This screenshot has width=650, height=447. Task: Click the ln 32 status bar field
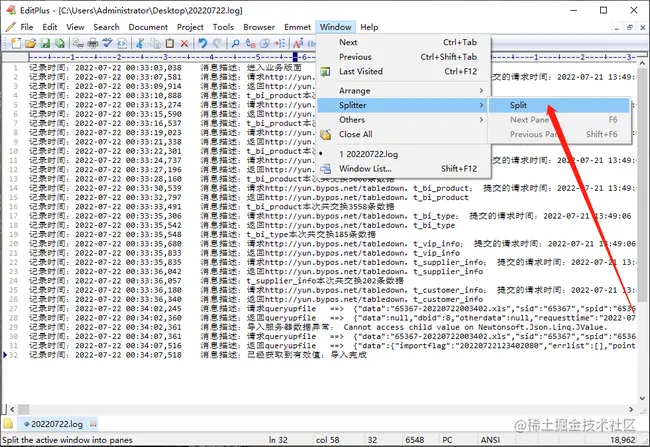[278, 440]
